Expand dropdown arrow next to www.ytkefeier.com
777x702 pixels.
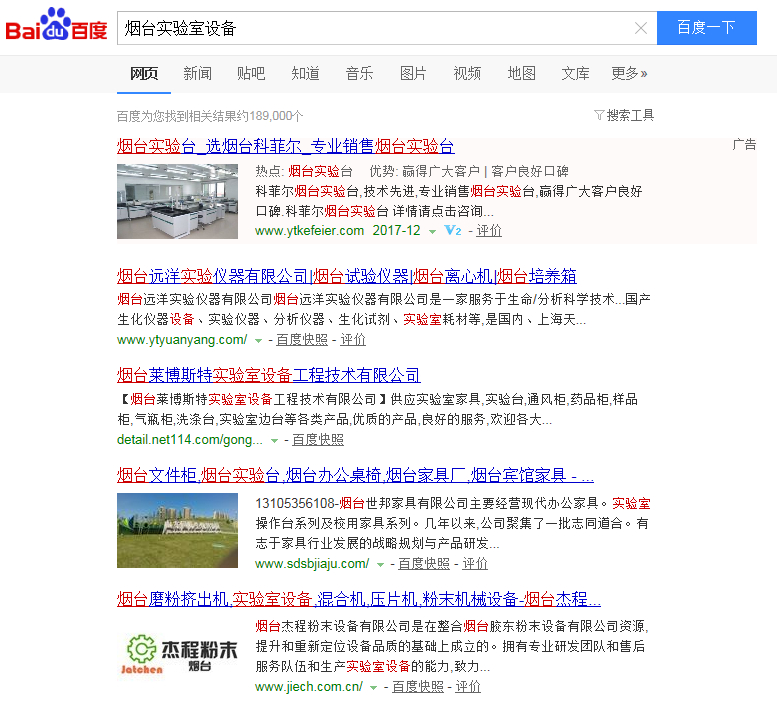tap(432, 231)
